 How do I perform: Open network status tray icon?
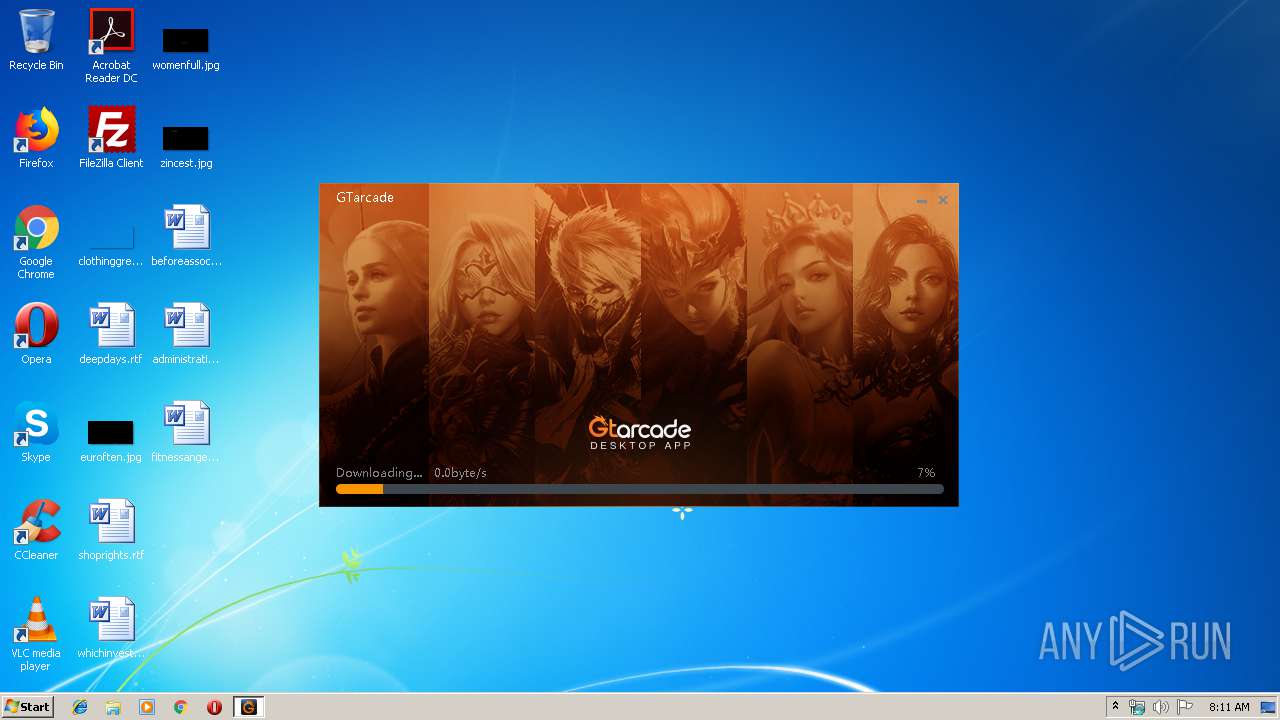point(1137,707)
